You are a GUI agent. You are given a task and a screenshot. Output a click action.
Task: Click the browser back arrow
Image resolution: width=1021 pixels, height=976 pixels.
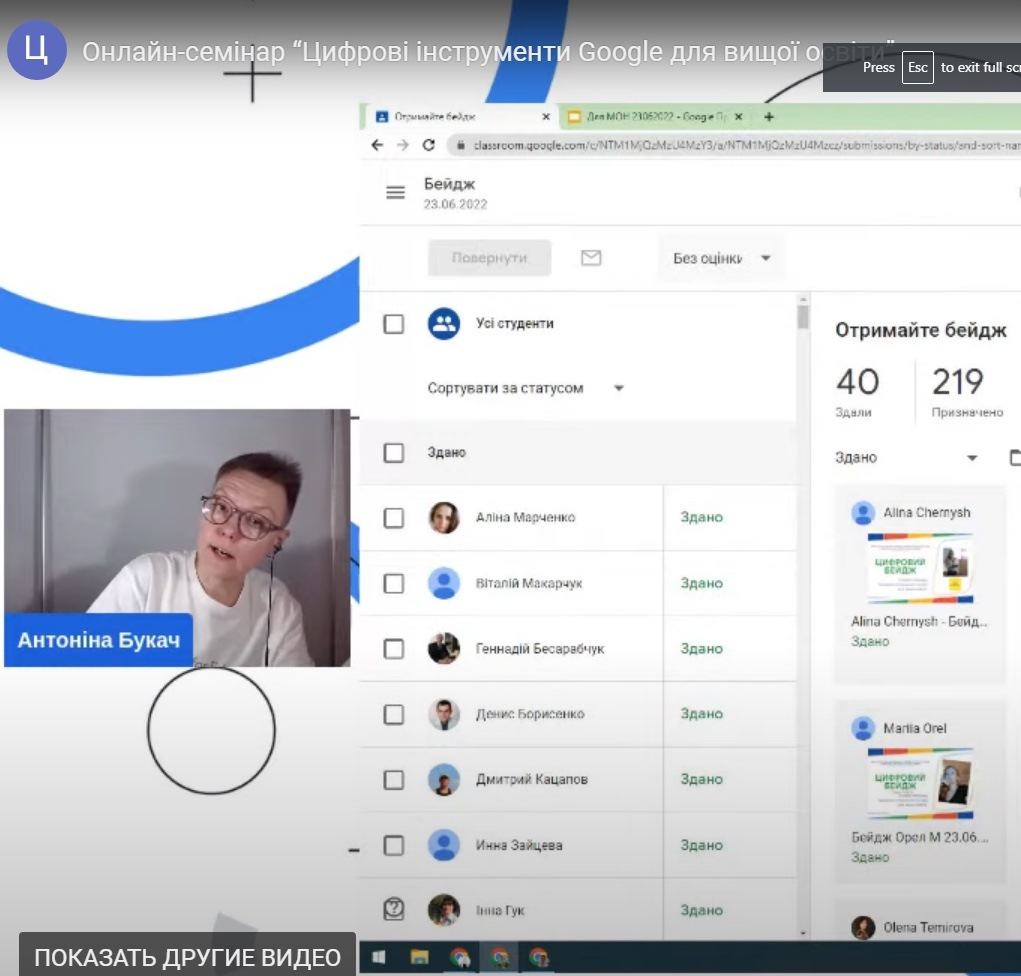(377, 145)
